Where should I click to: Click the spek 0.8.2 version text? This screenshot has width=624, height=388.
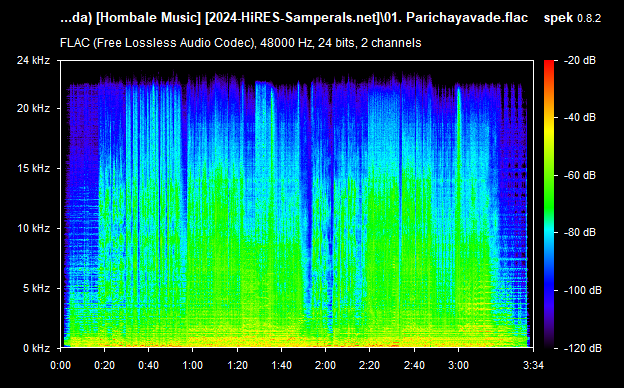click(572, 18)
